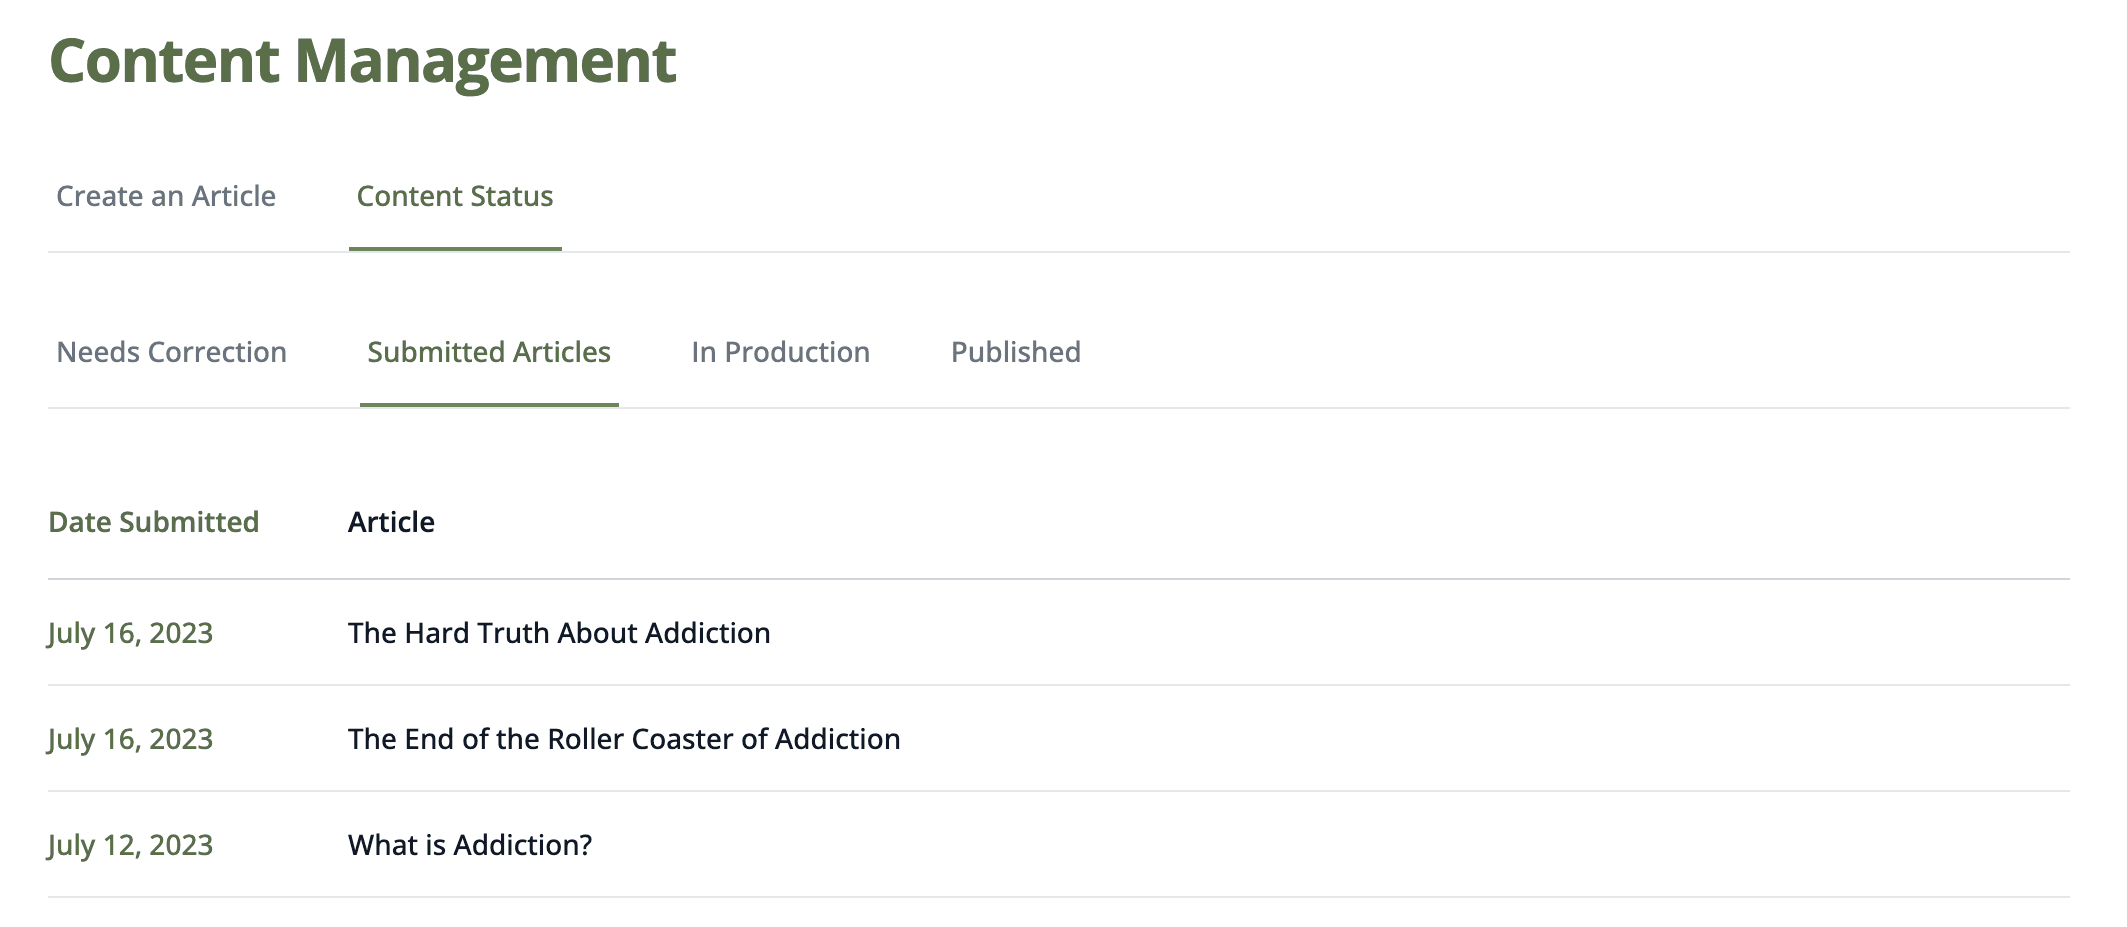Select the July 16 date for Roller Coaster article

click(x=131, y=738)
